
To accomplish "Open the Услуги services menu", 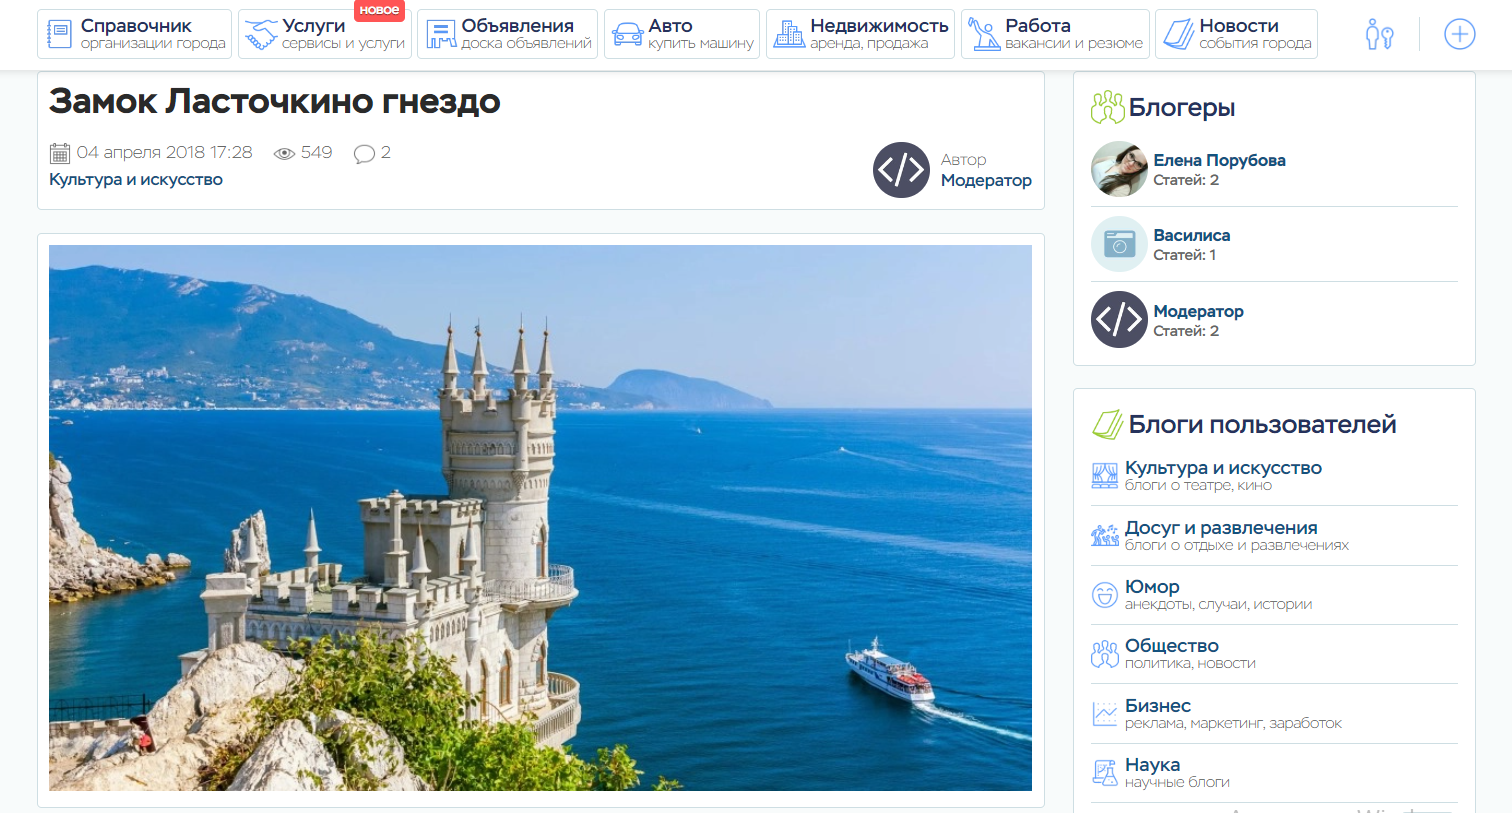I will pyautogui.click(x=324, y=34).
